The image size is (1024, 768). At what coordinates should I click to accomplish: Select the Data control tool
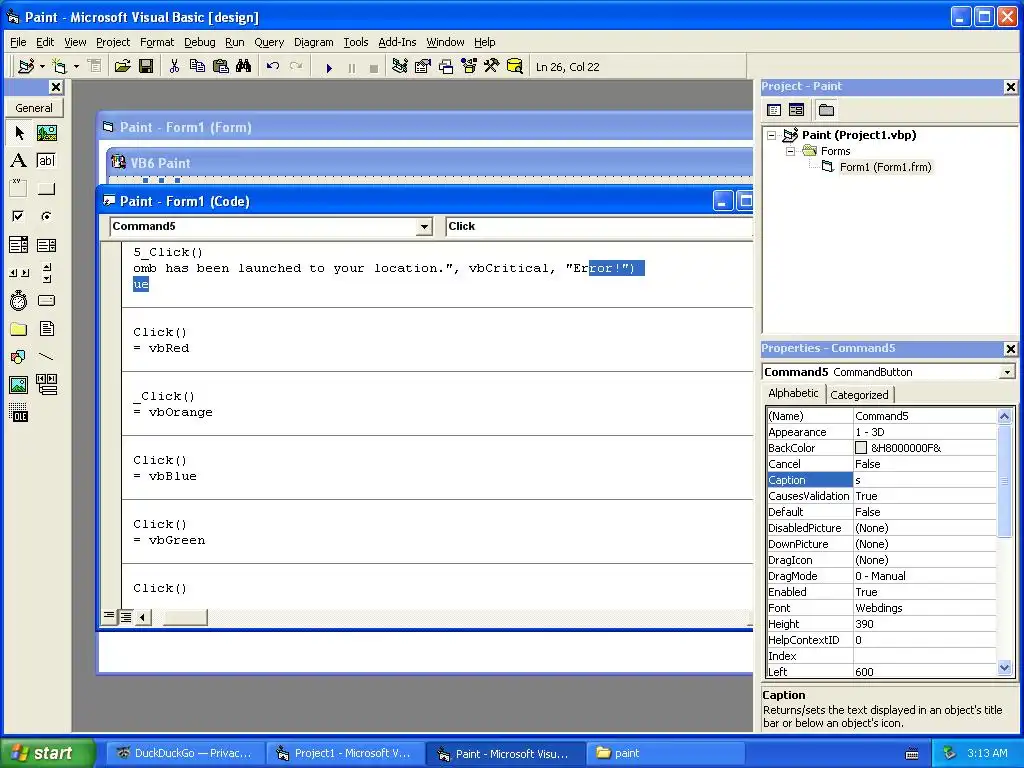tap(46, 385)
